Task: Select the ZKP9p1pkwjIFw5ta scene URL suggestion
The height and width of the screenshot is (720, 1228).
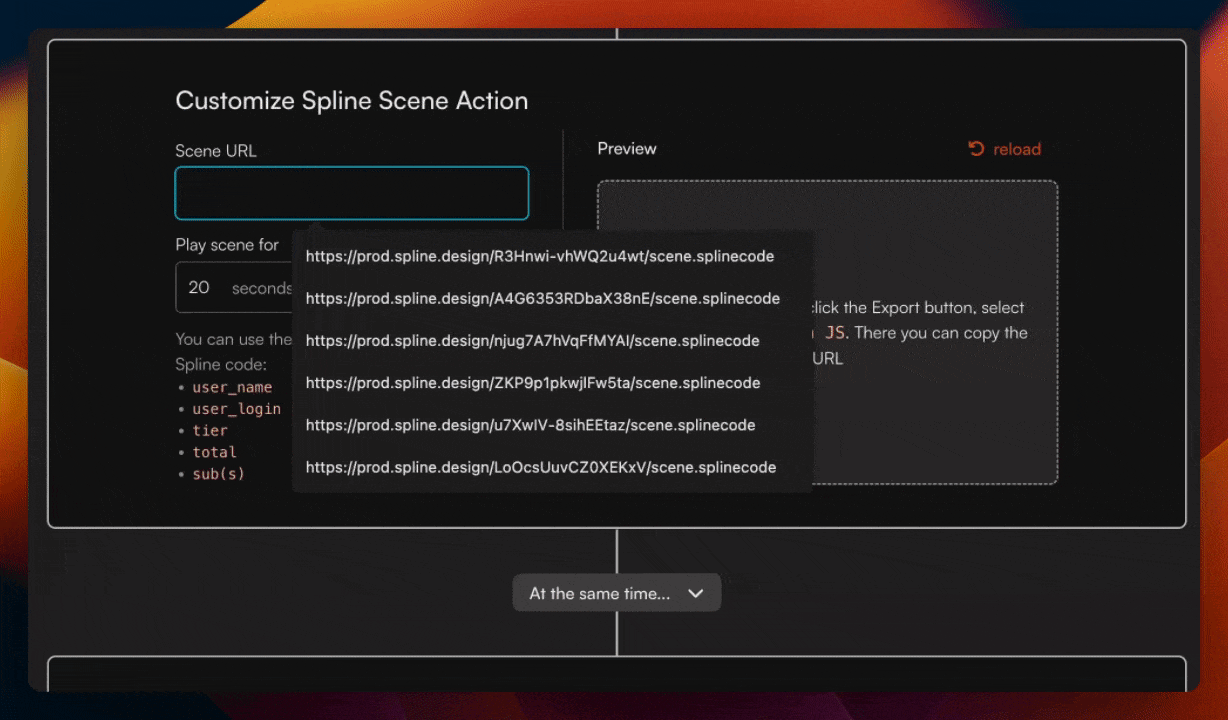Action: pyautogui.click(x=532, y=383)
